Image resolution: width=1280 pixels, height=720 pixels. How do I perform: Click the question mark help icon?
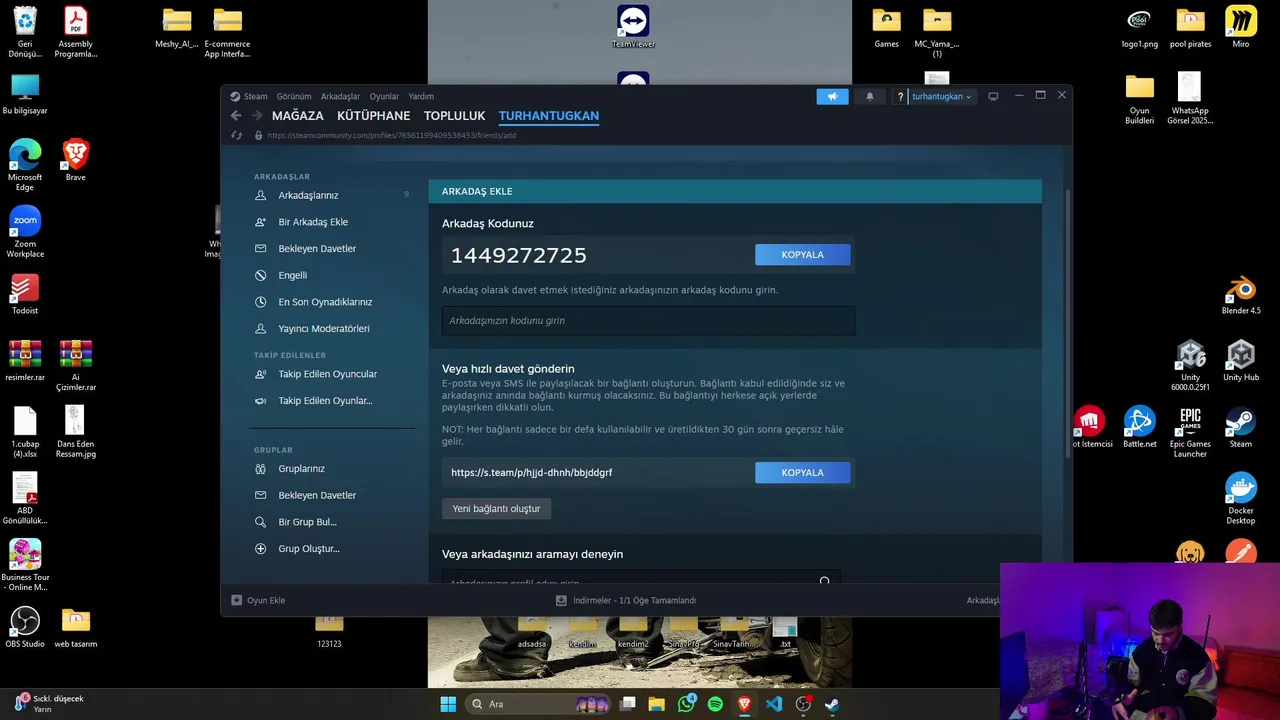[900, 96]
